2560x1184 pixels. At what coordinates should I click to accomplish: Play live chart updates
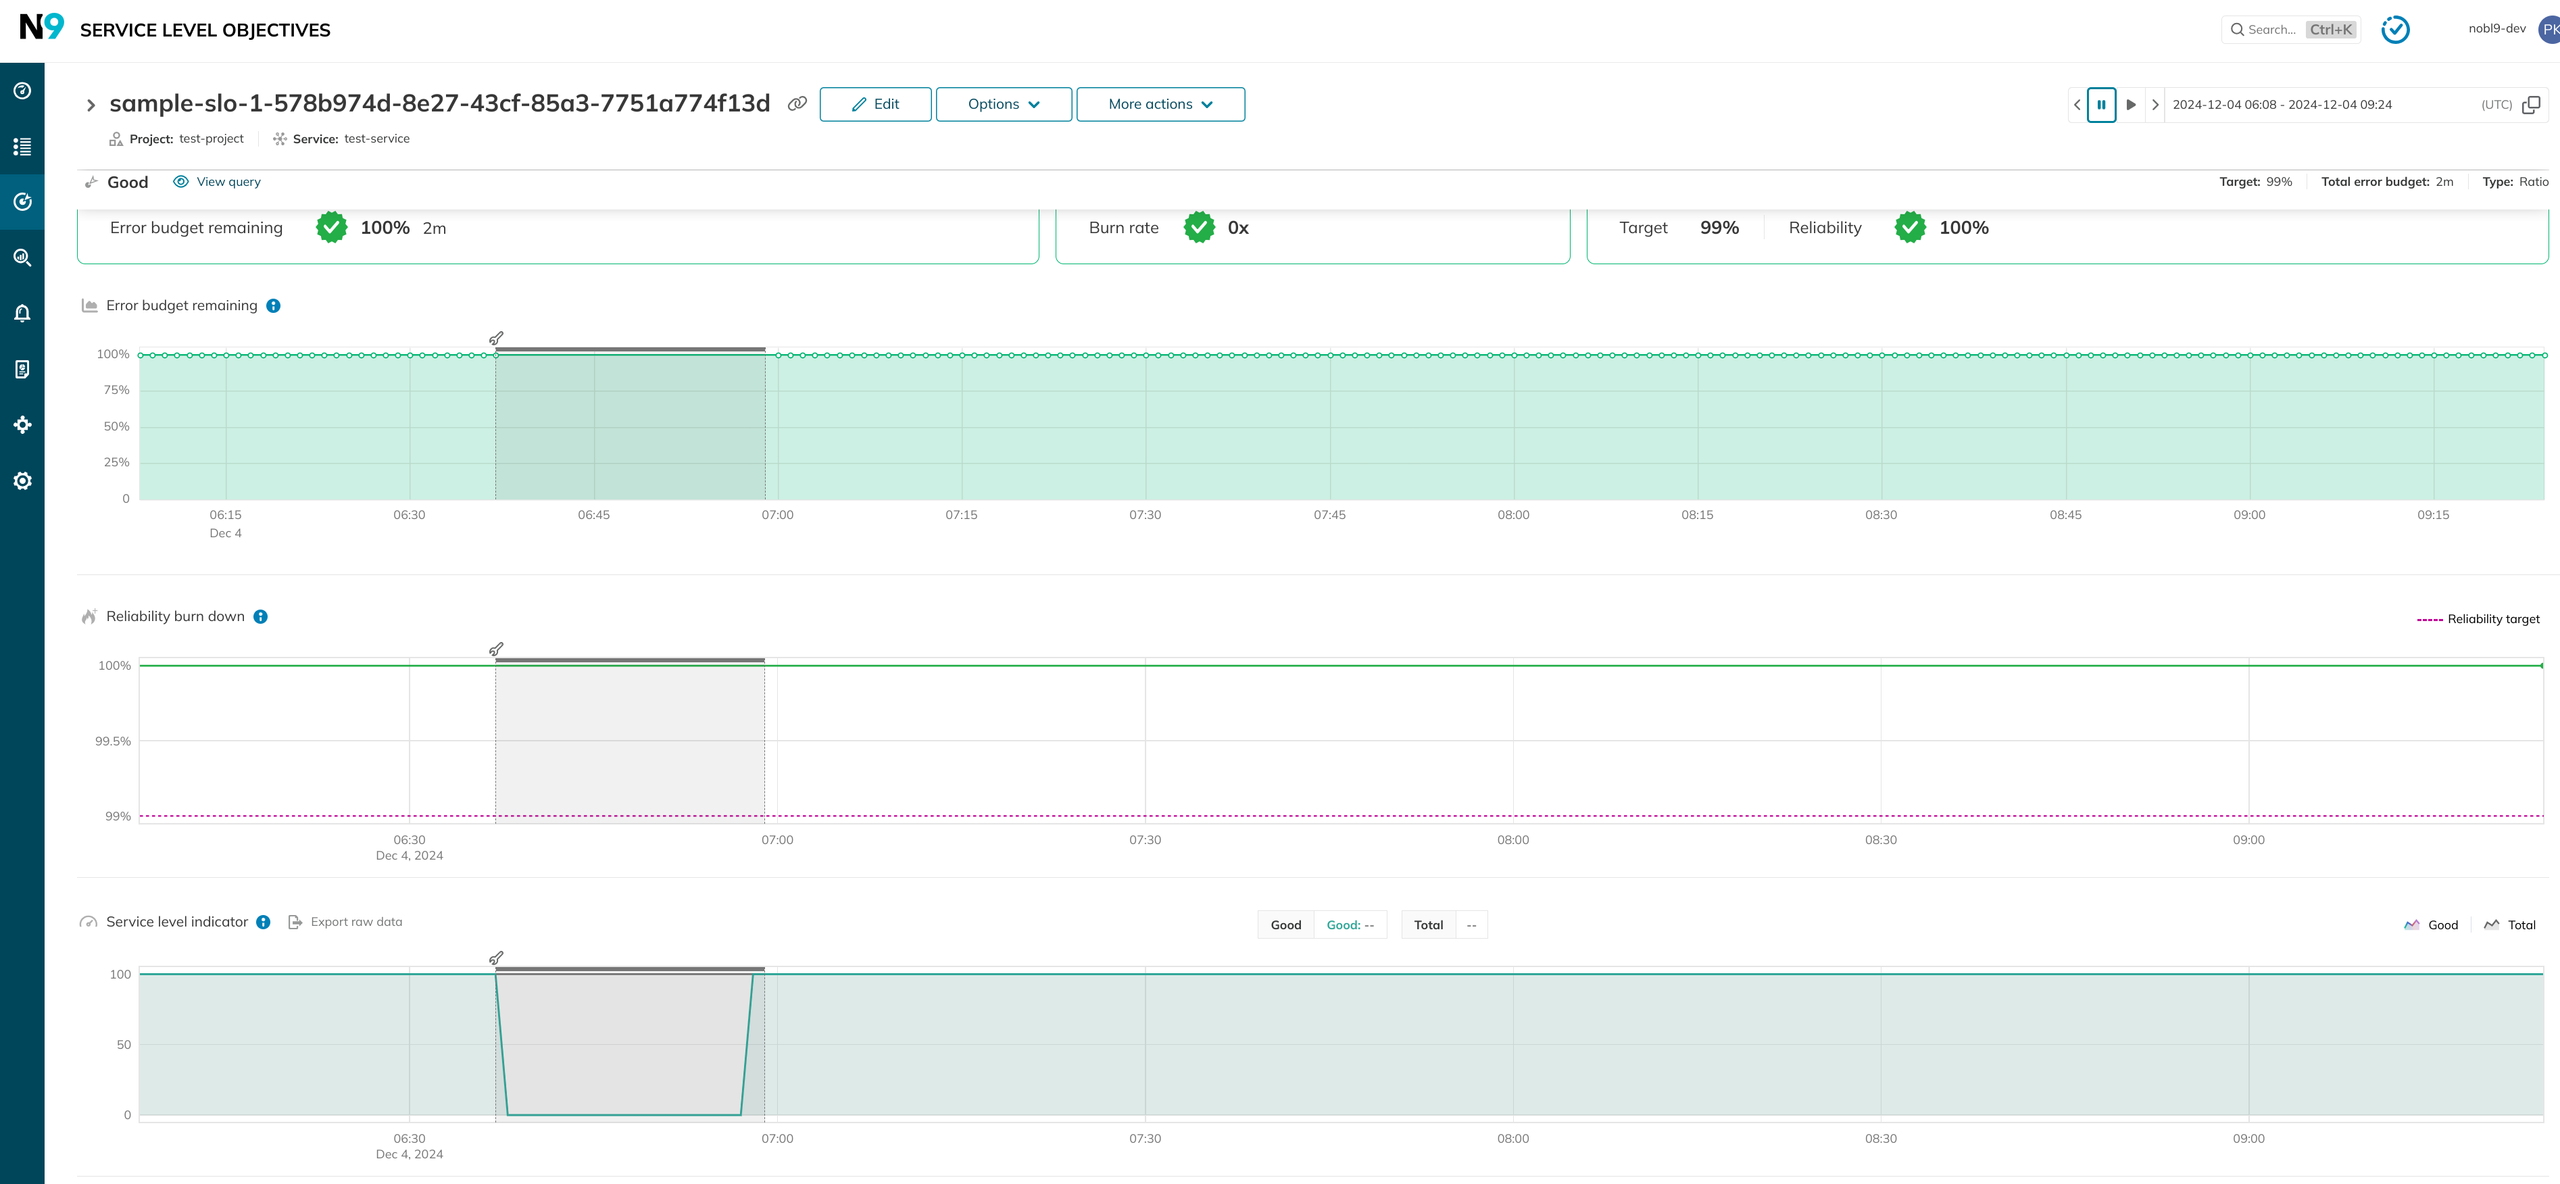click(x=2130, y=105)
